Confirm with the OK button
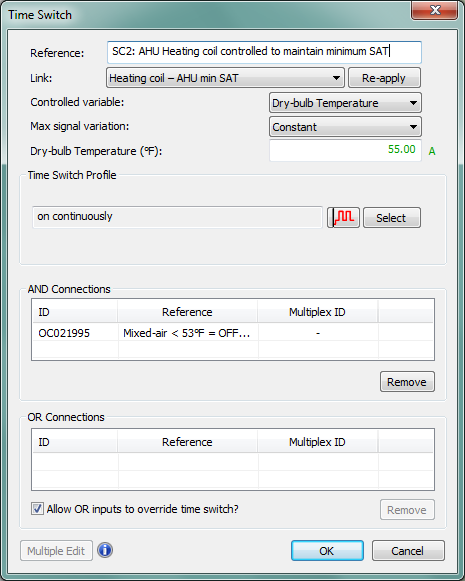The image size is (465, 581). [327, 551]
